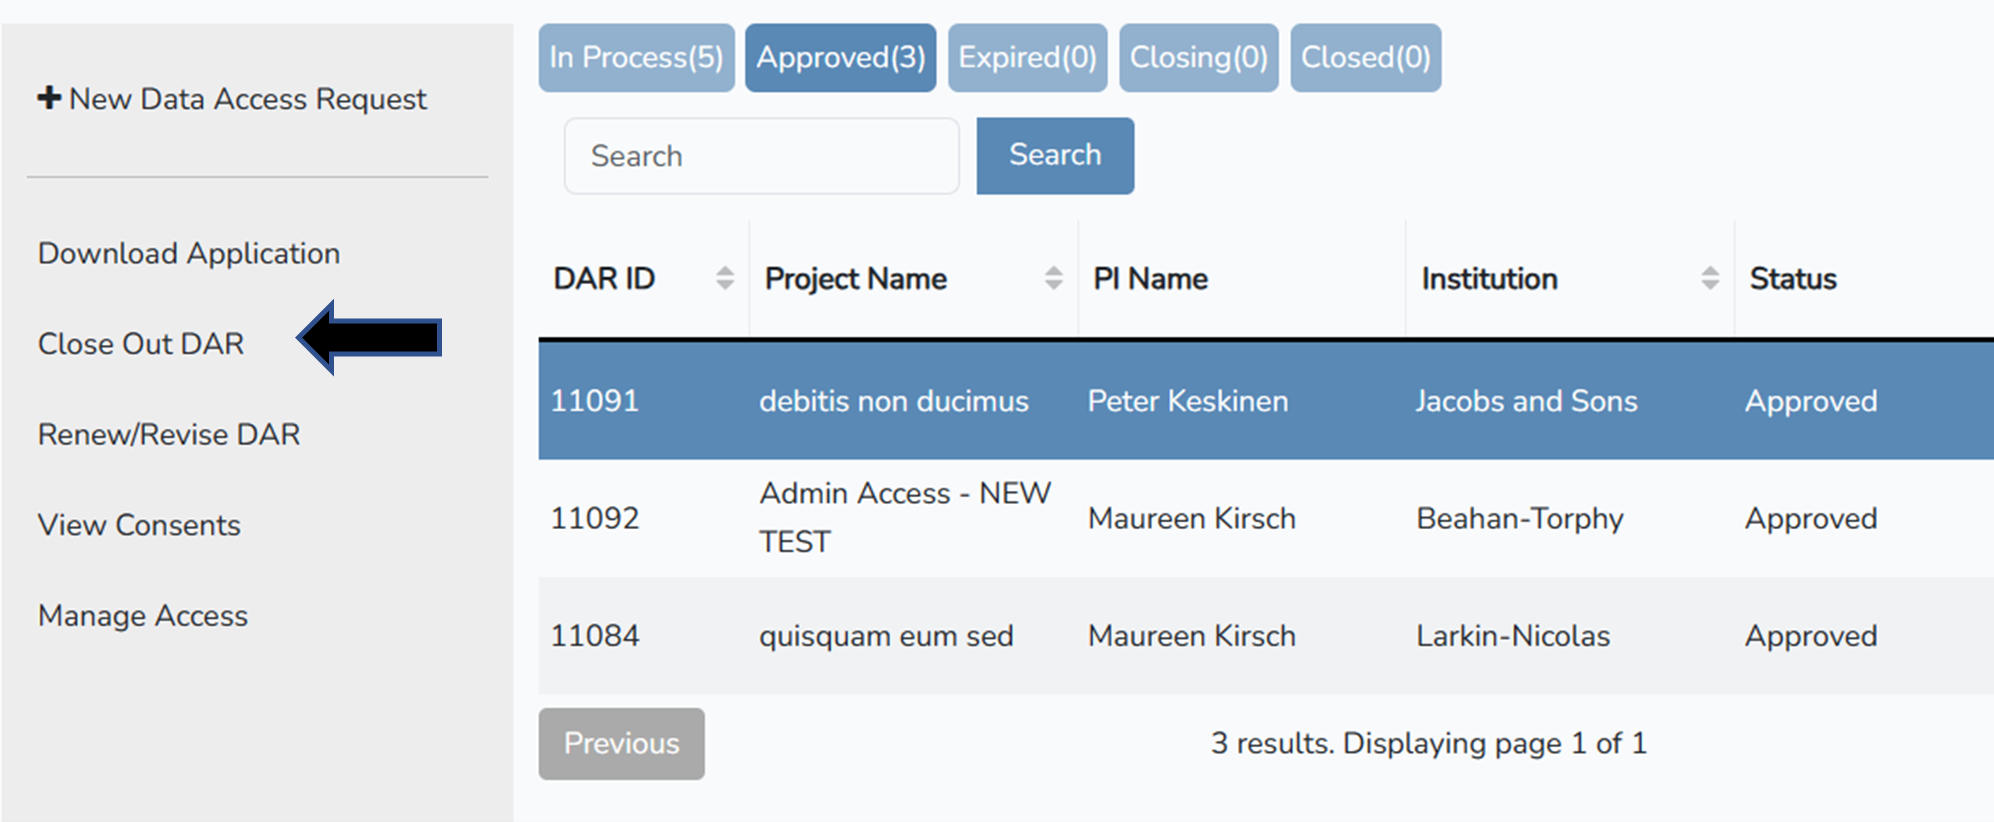Switch to the Approved tab
The image size is (1994, 822).
840,57
